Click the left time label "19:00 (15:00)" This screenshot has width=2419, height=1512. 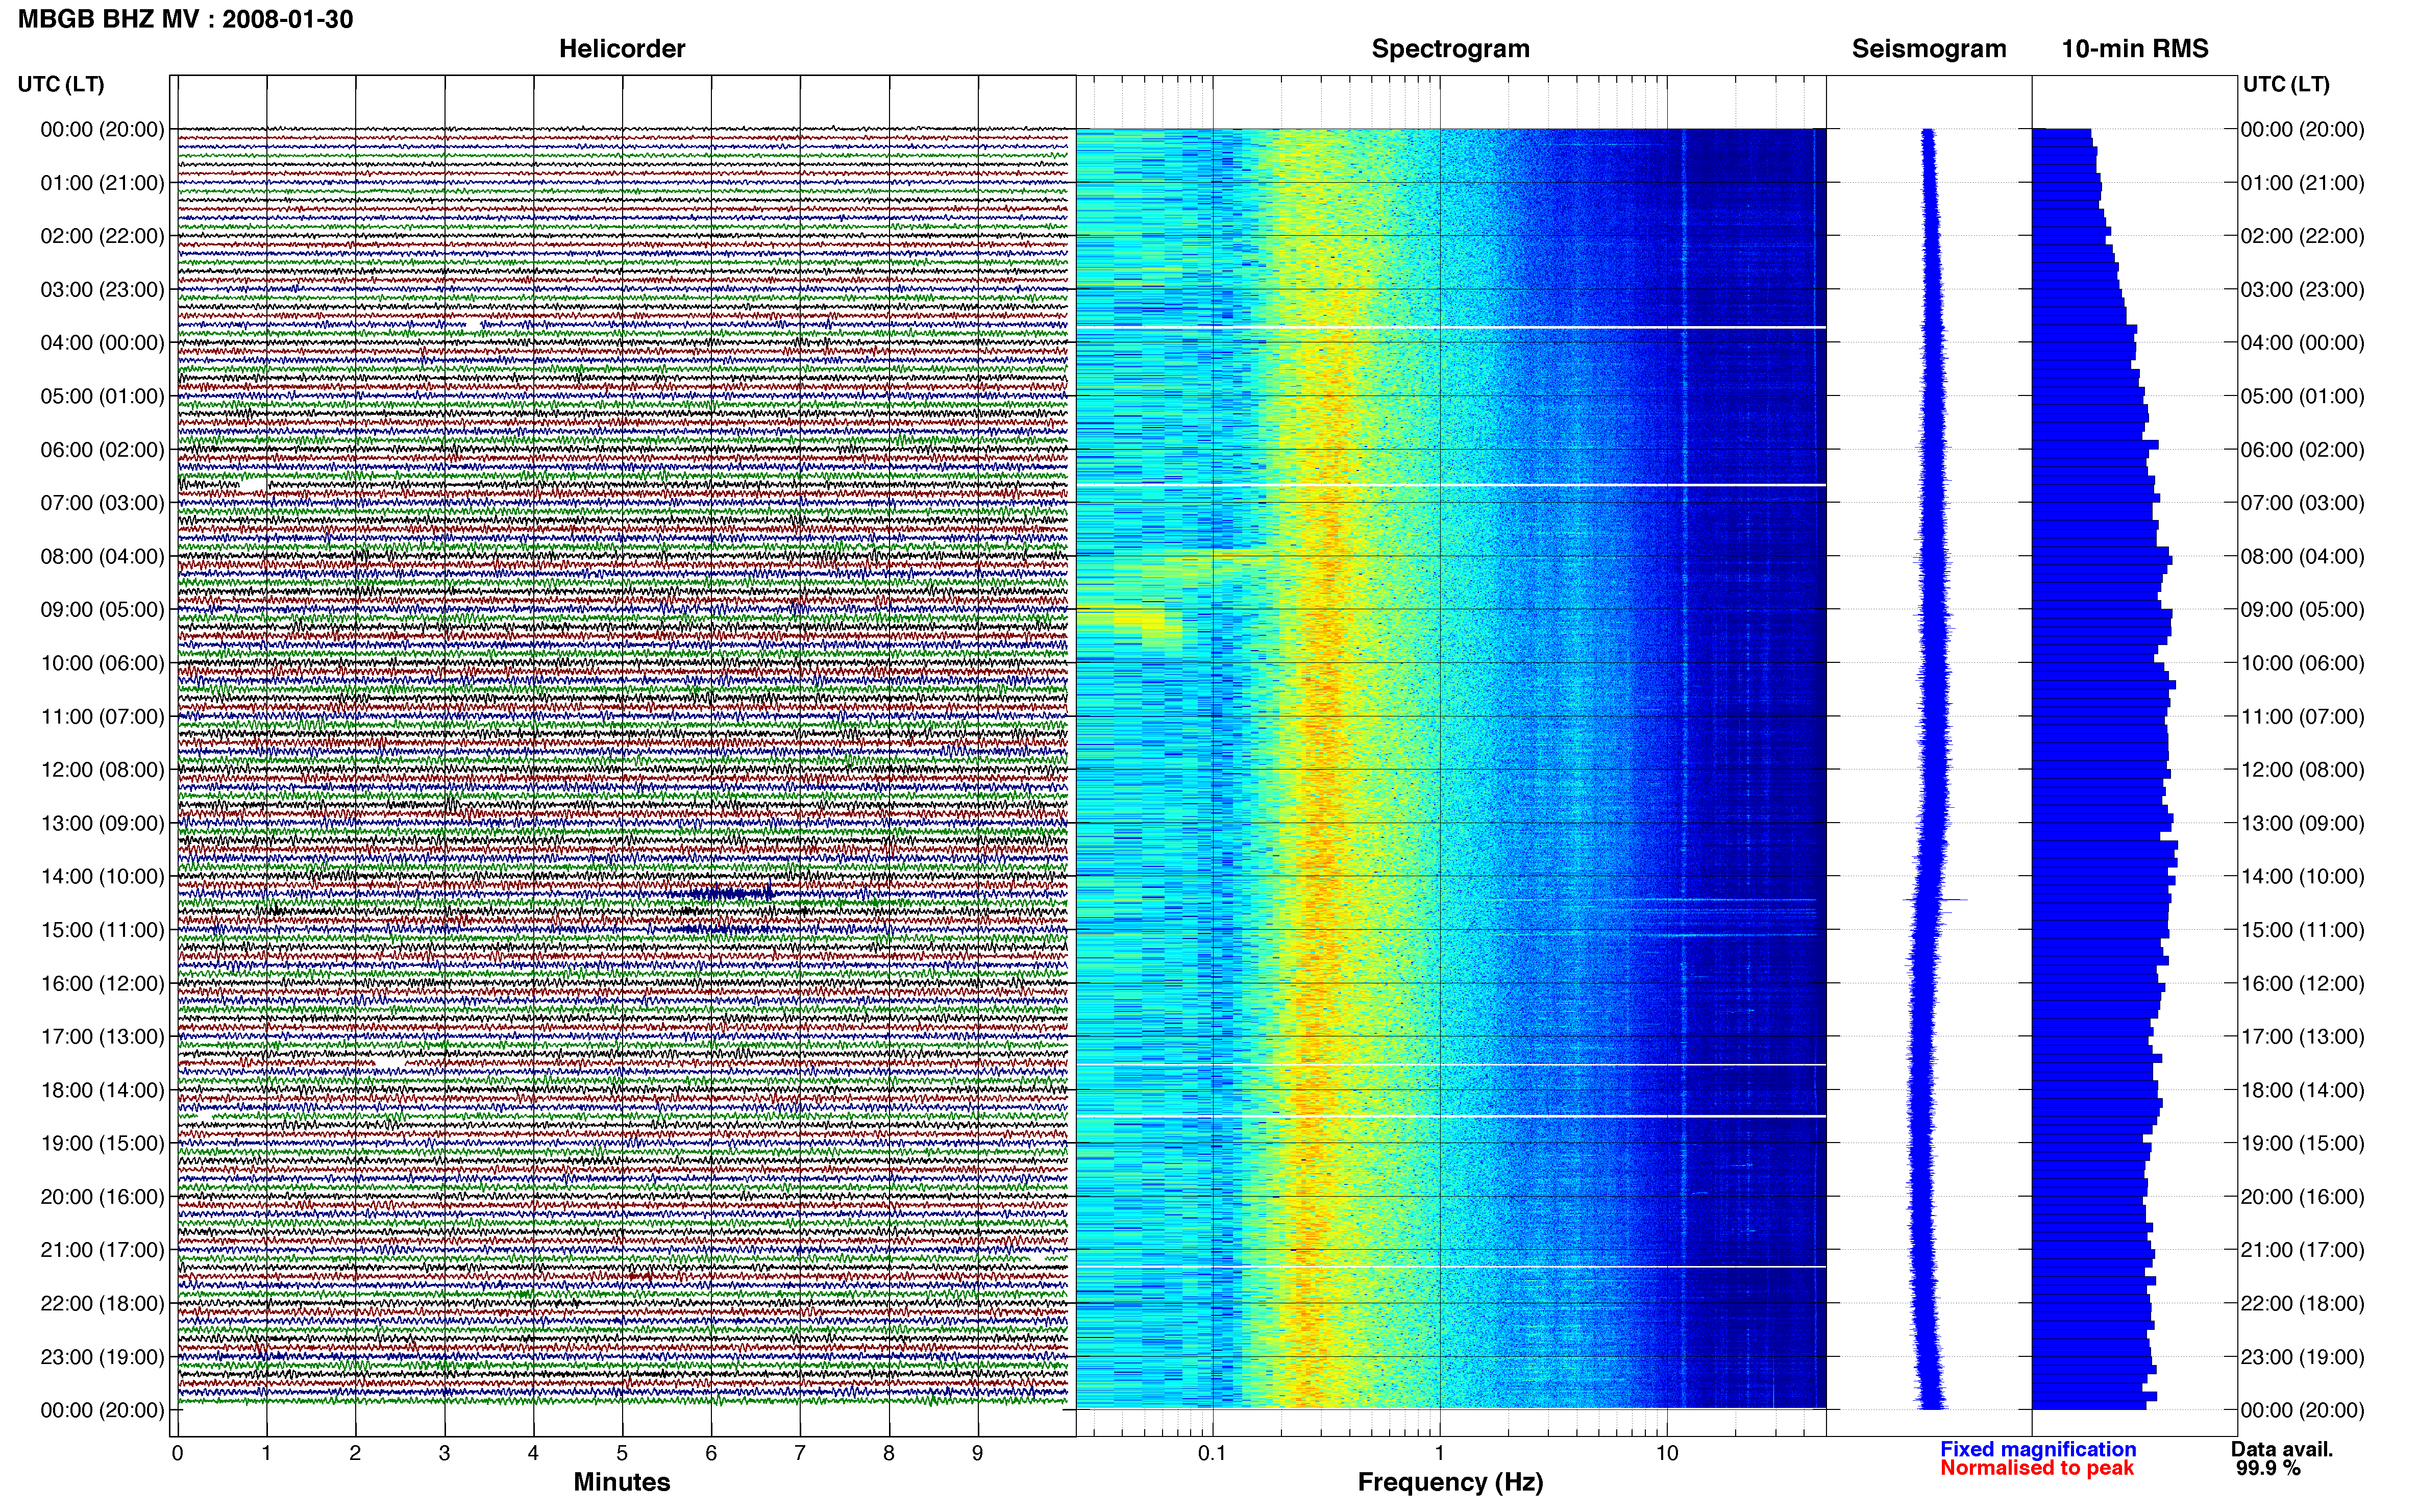coord(102,1143)
